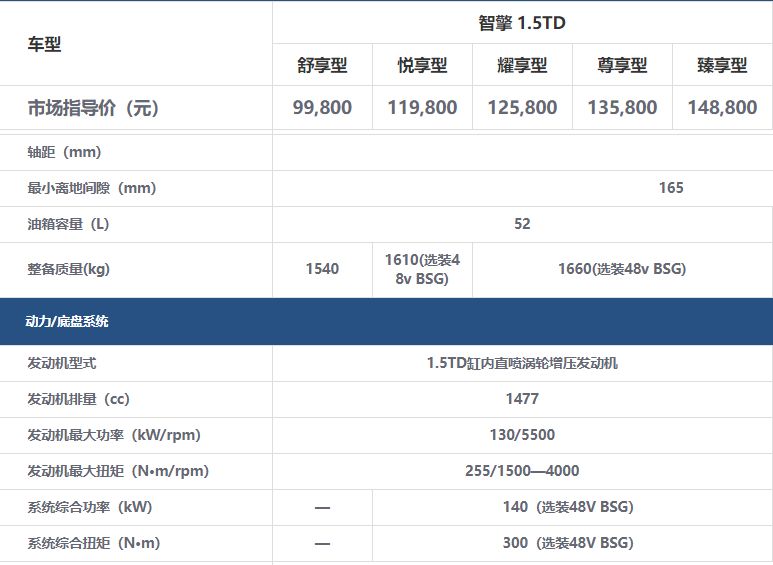Click the 舒享型 trim header
The image size is (773, 565).
click(322, 65)
